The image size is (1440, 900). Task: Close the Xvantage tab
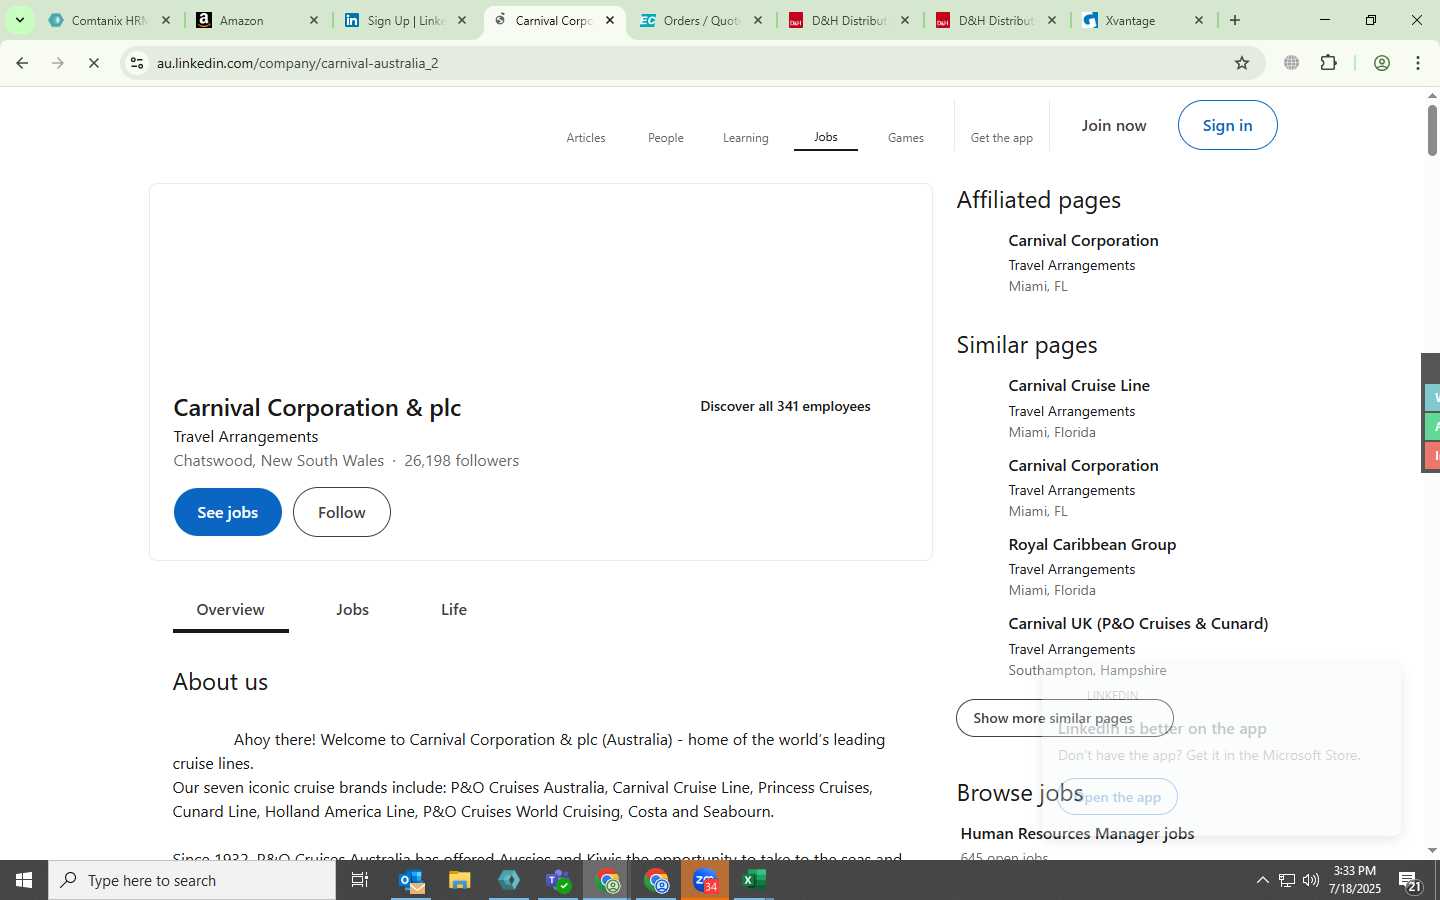(x=1199, y=20)
